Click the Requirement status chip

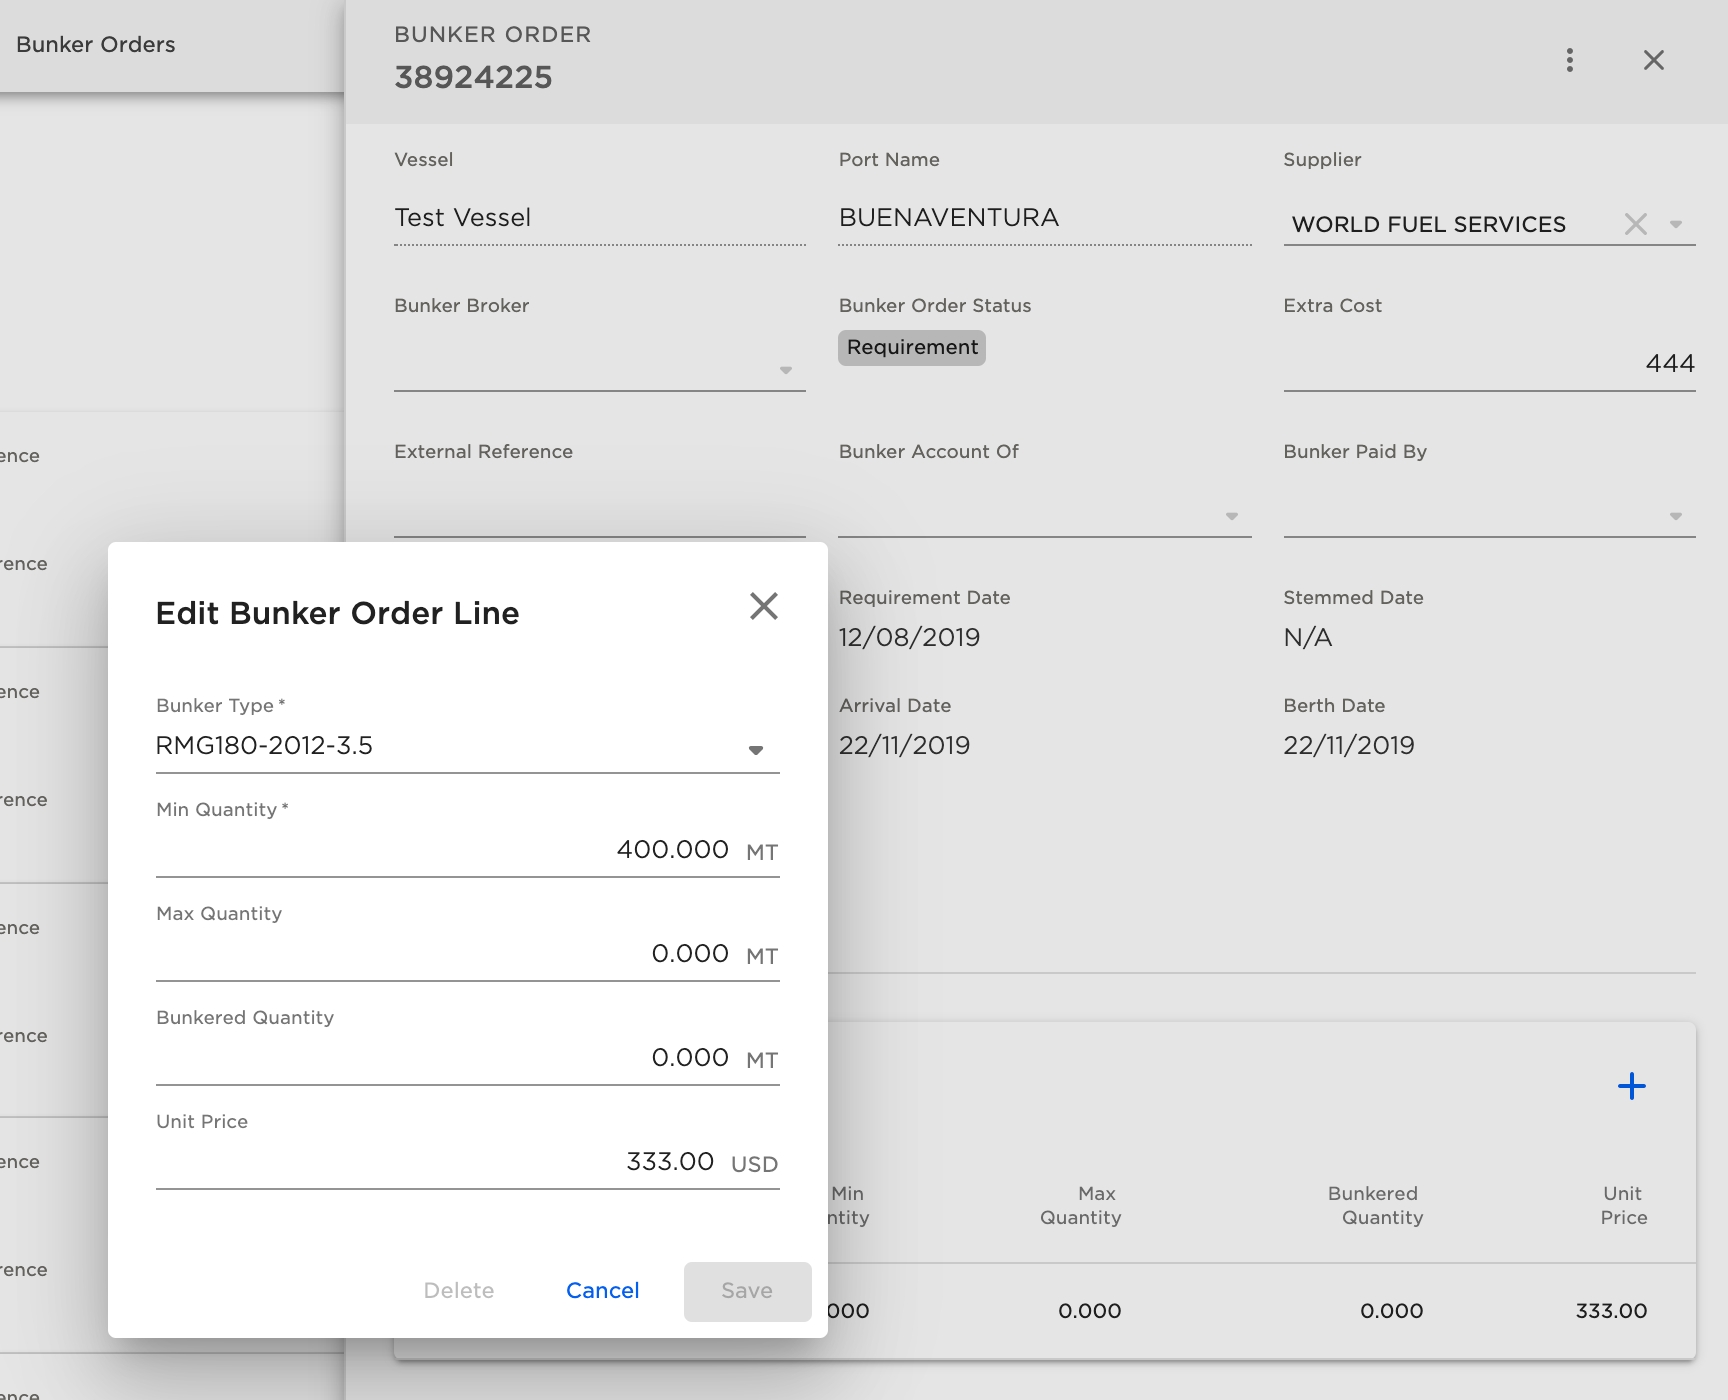click(911, 348)
